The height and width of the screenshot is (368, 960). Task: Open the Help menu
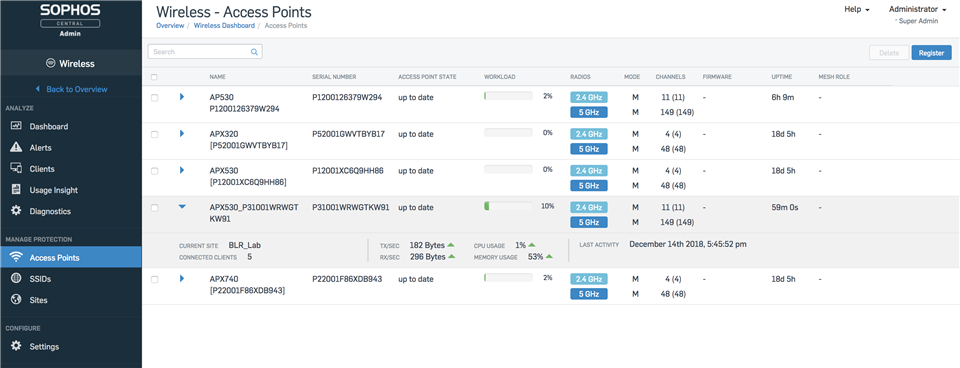pyautogui.click(x=857, y=10)
